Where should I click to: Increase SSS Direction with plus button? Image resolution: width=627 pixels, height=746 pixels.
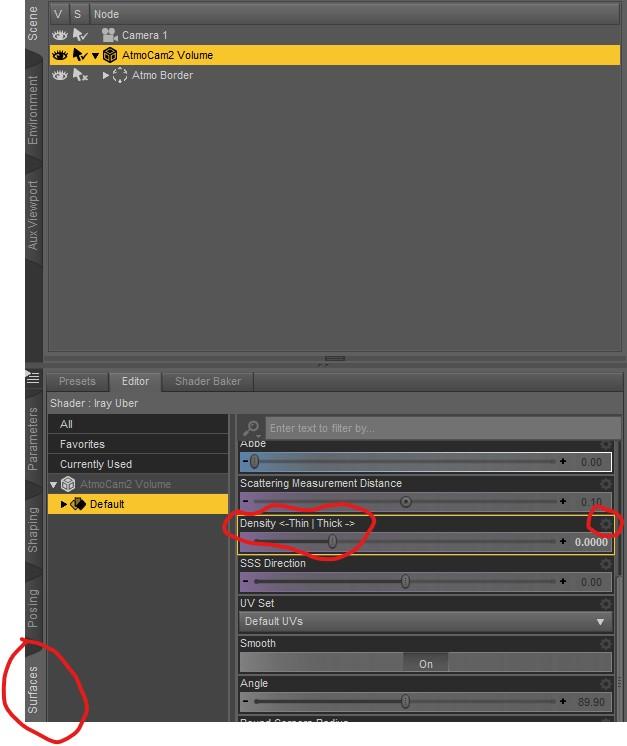563,581
